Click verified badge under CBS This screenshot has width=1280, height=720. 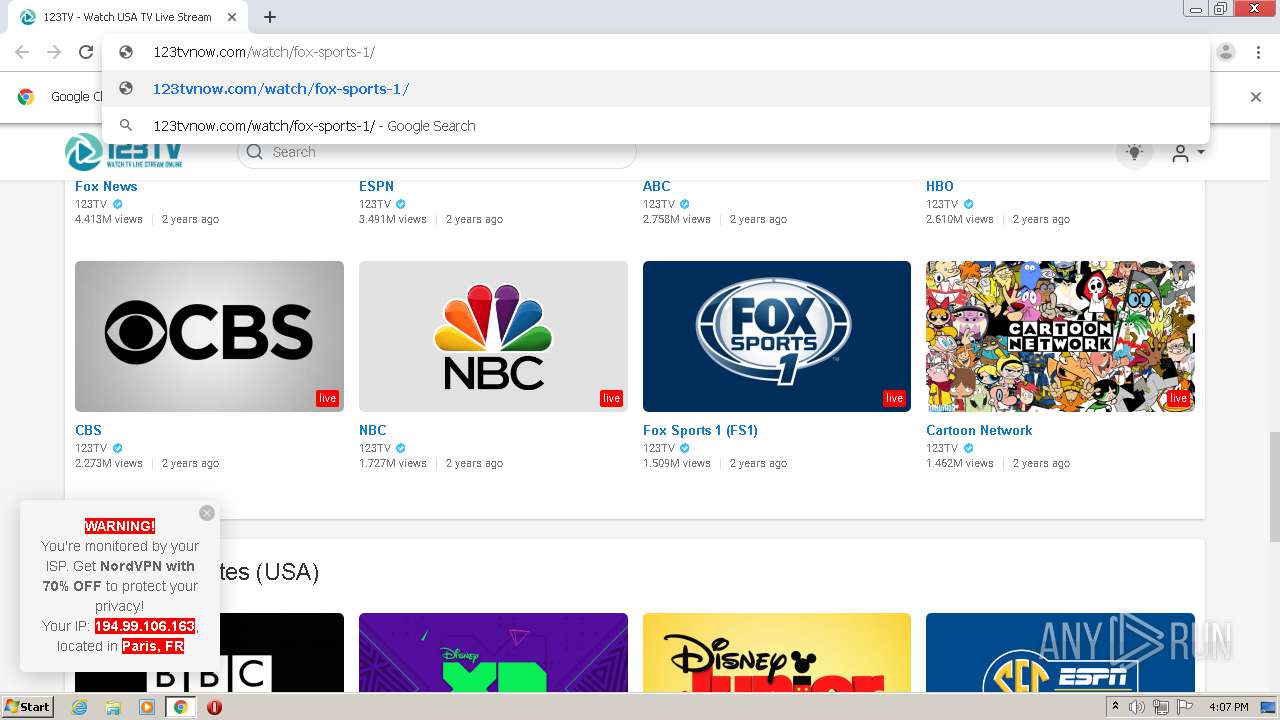(117, 448)
